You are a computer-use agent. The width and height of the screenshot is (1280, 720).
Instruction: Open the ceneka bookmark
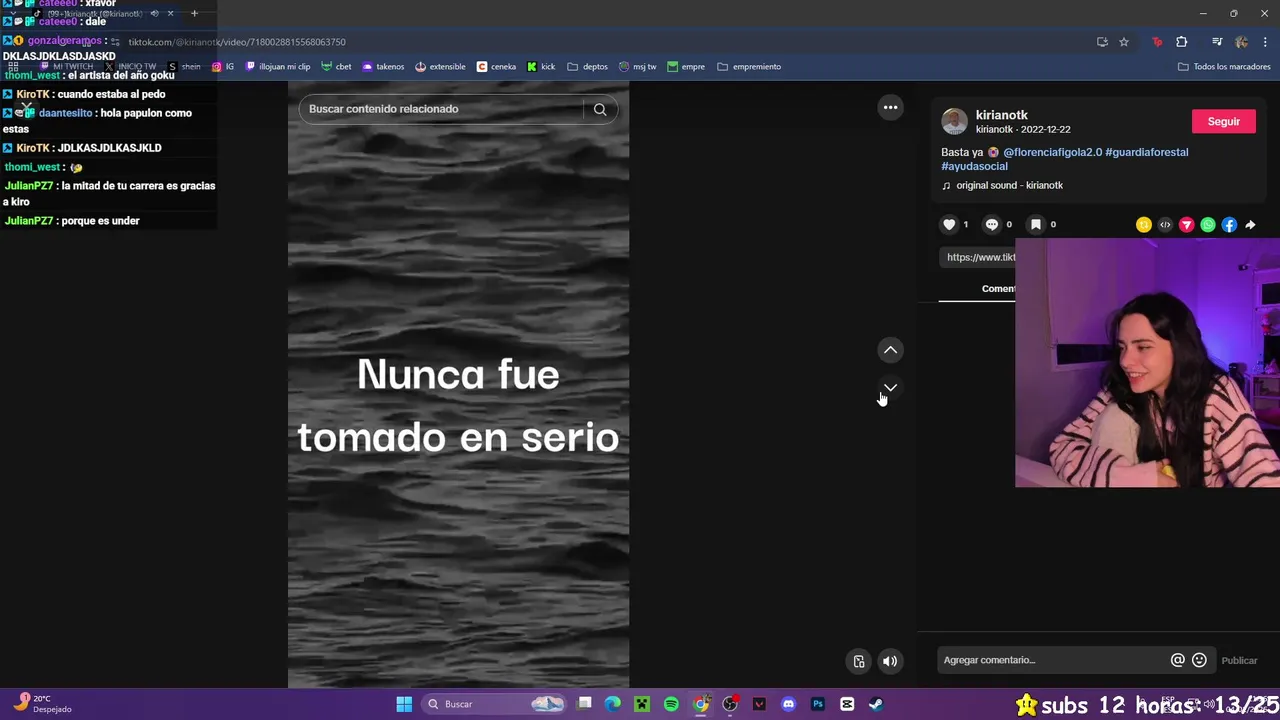pos(497,67)
